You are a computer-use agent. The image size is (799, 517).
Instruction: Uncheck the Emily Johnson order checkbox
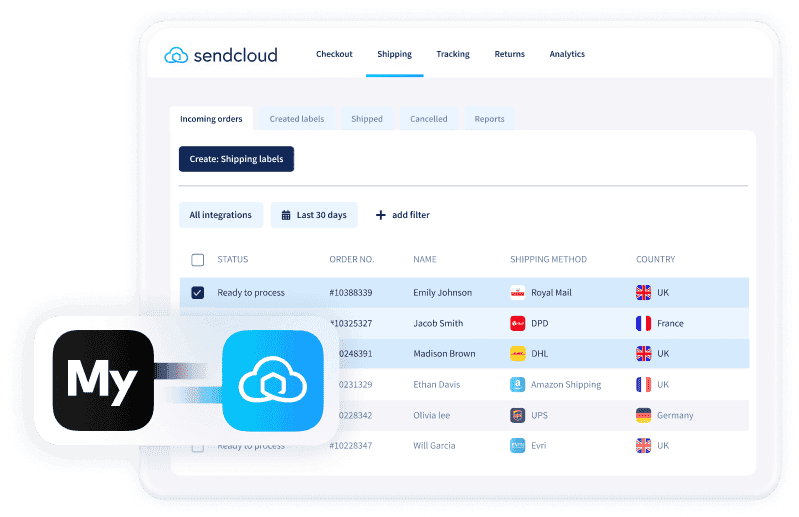click(198, 293)
